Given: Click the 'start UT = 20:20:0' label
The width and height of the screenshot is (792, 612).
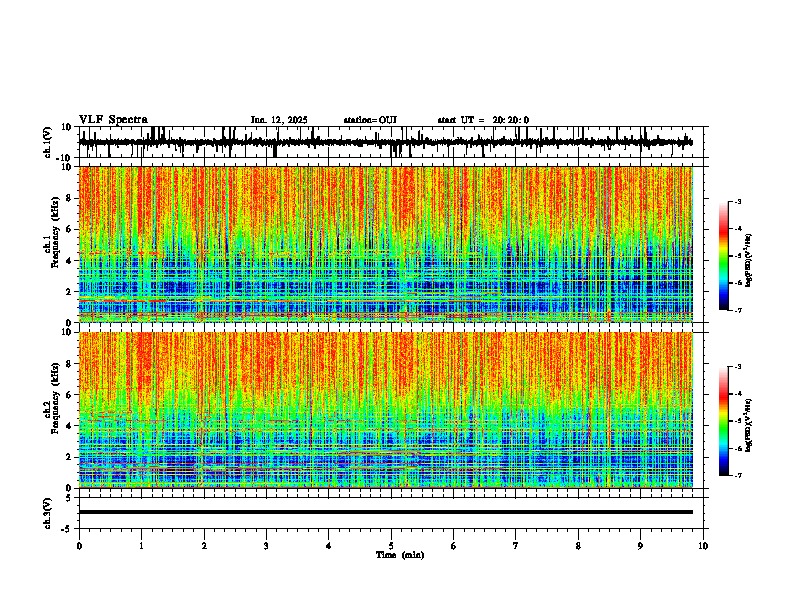Looking at the screenshot, I should [483, 120].
